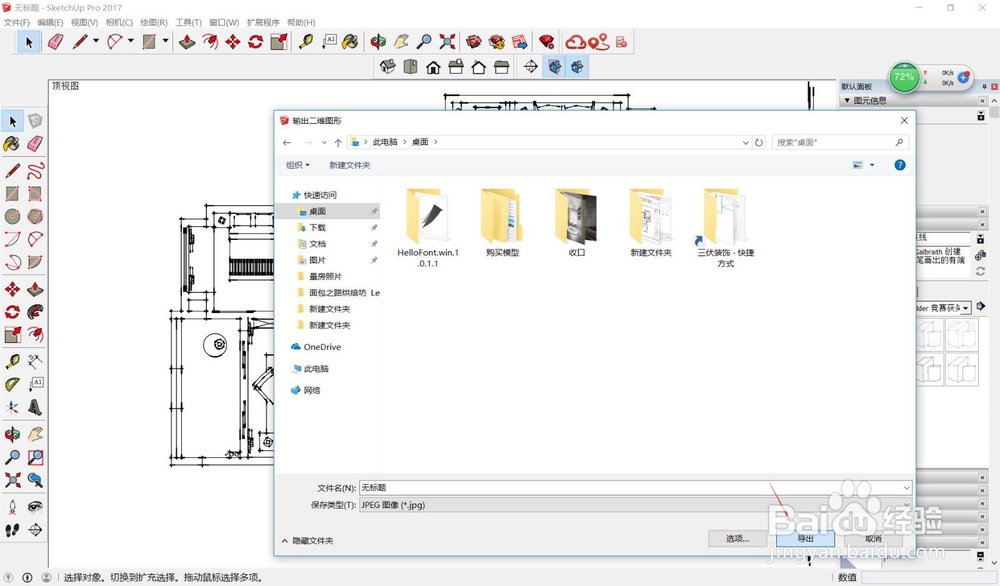Image resolution: width=1000 pixels, height=586 pixels.
Task: Click Zoom Extents in top toolbar
Action: (x=447, y=42)
